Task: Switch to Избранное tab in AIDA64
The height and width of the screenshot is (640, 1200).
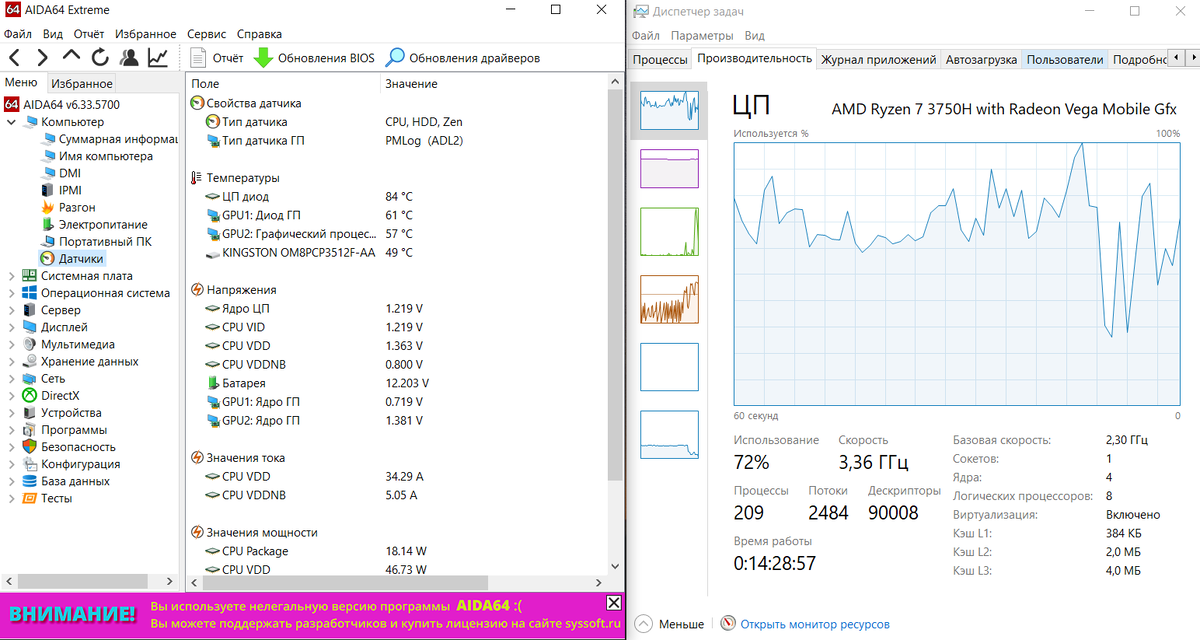Action: pyautogui.click(x=82, y=84)
